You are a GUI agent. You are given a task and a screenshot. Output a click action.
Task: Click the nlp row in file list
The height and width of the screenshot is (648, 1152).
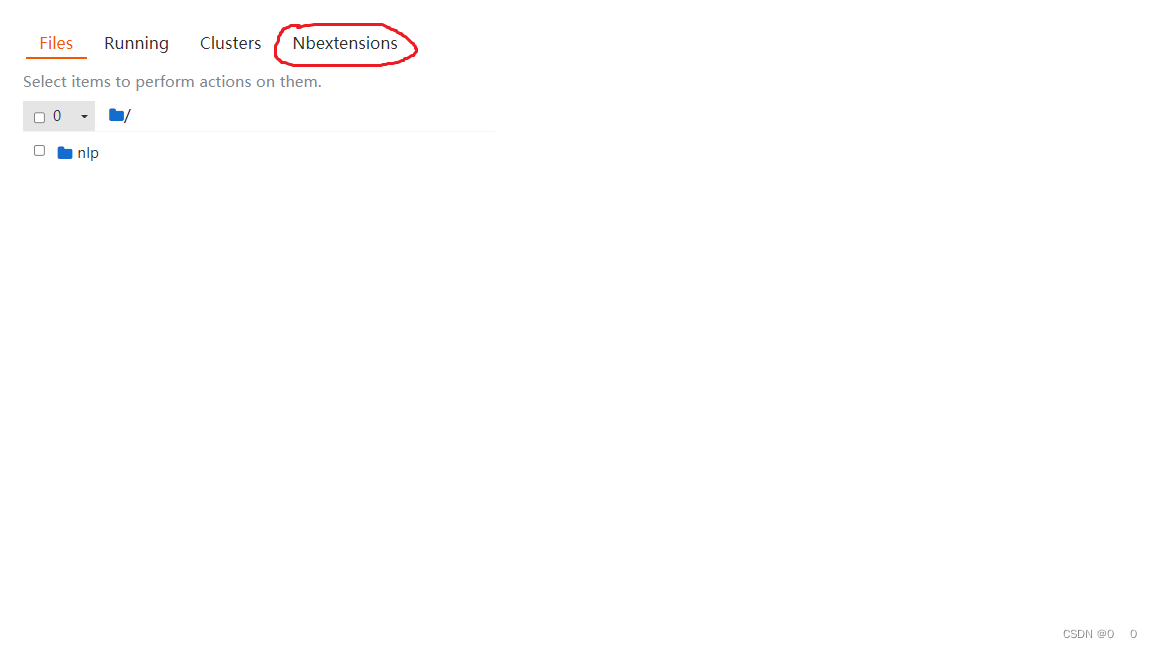click(259, 152)
